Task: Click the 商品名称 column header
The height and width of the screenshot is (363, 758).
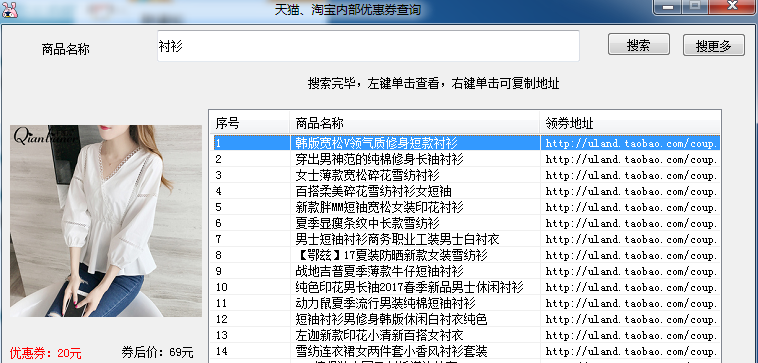Action: coord(415,123)
